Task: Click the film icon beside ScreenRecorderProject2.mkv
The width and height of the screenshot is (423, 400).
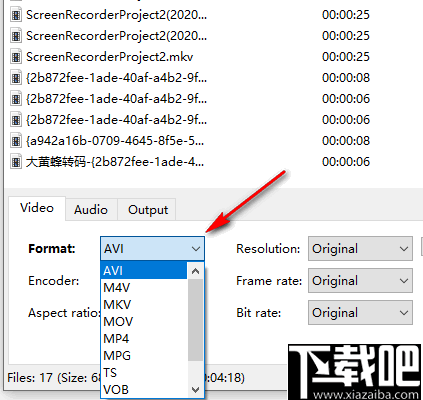Action: pyautogui.click(x=16, y=57)
